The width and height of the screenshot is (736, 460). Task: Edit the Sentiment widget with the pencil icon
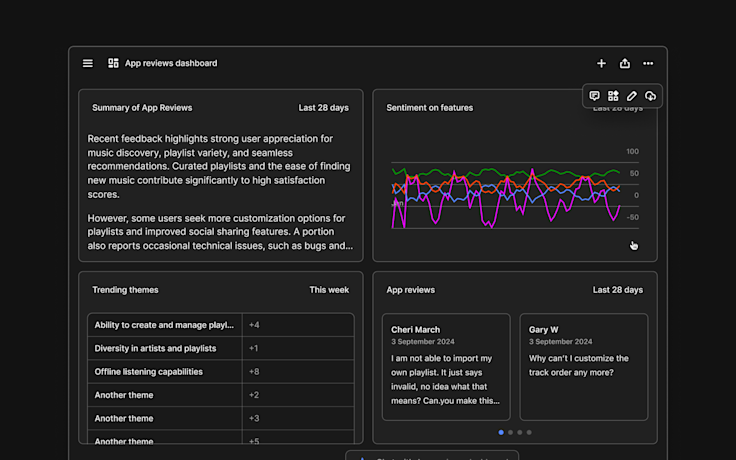click(632, 96)
